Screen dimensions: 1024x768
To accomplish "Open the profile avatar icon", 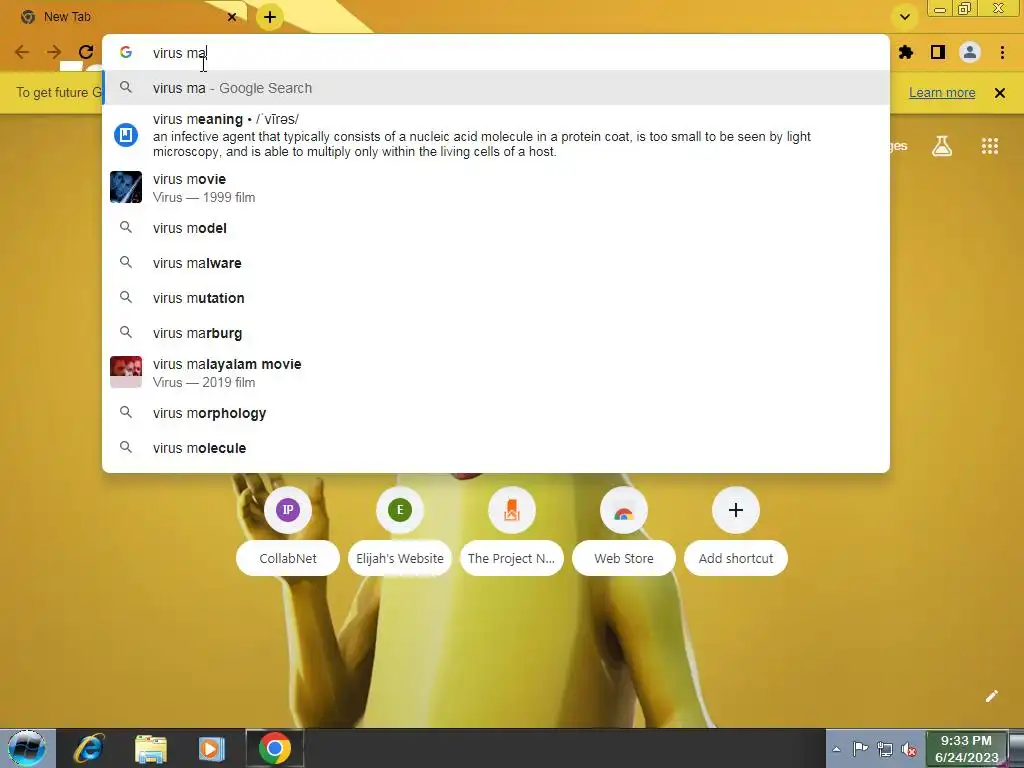I will pyautogui.click(x=970, y=52).
